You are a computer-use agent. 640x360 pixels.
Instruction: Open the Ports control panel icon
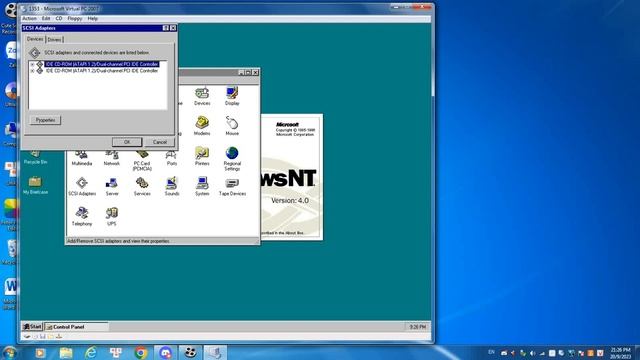tap(172, 158)
